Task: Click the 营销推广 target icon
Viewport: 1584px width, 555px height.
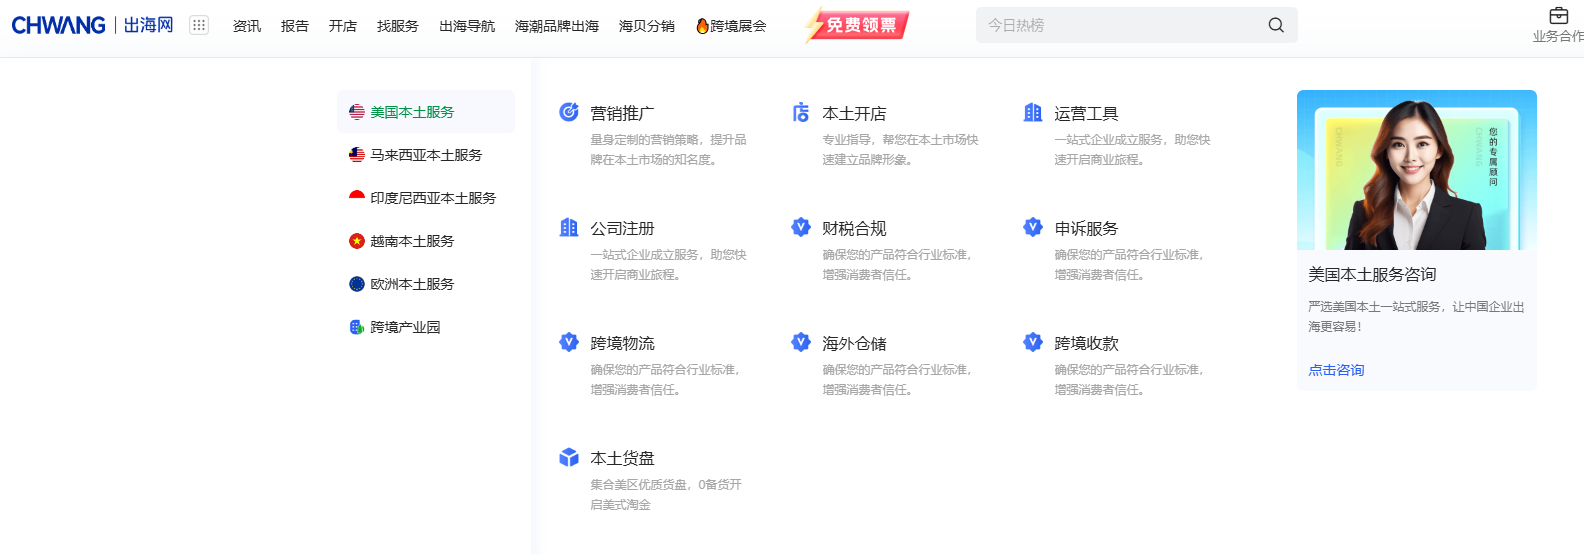Action: [x=569, y=112]
